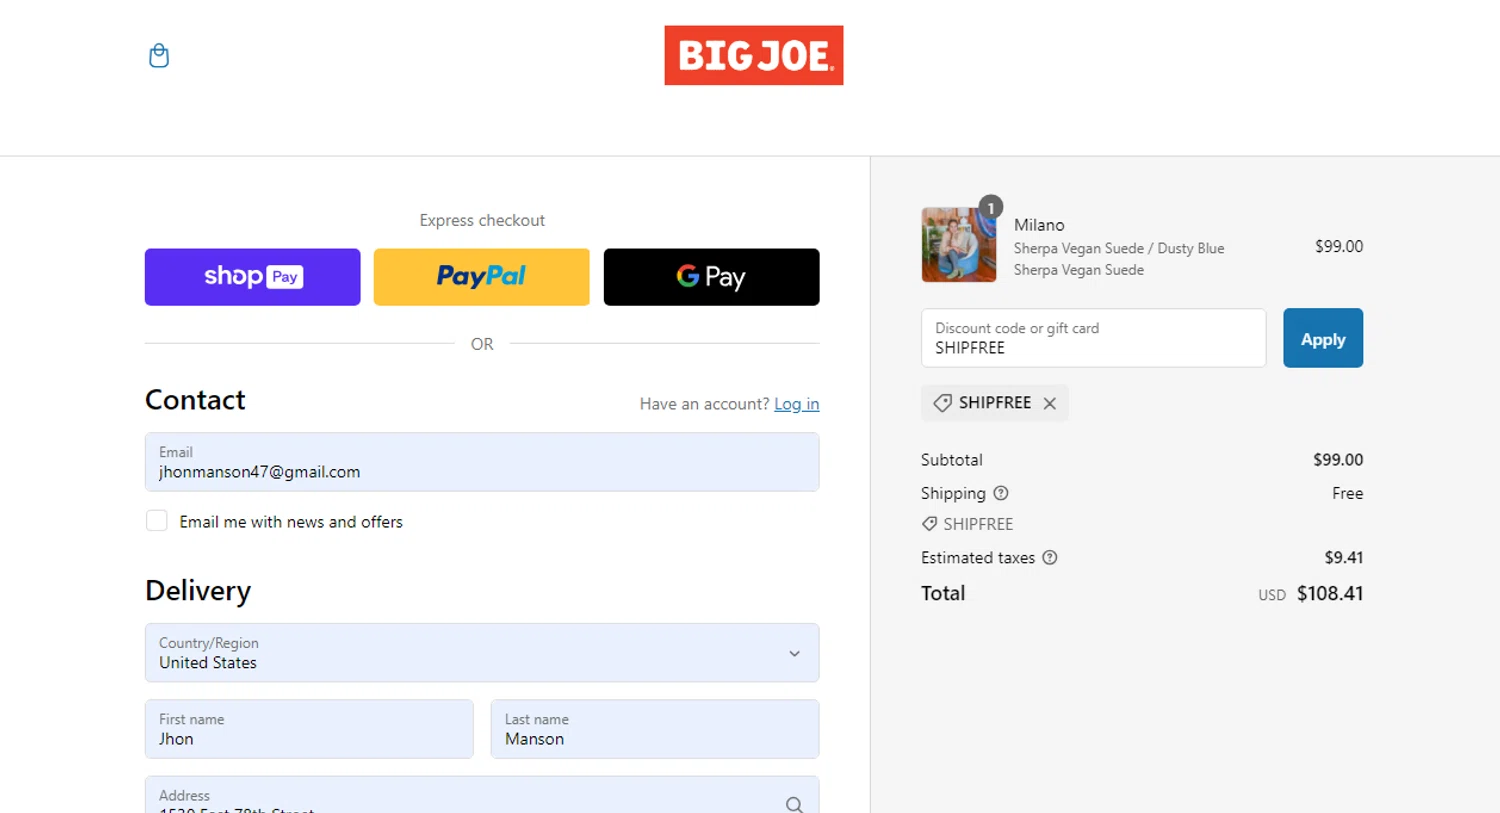The height and width of the screenshot is (813, 1500).
Task: Click the Contact section heading
Action: [195, 400]
